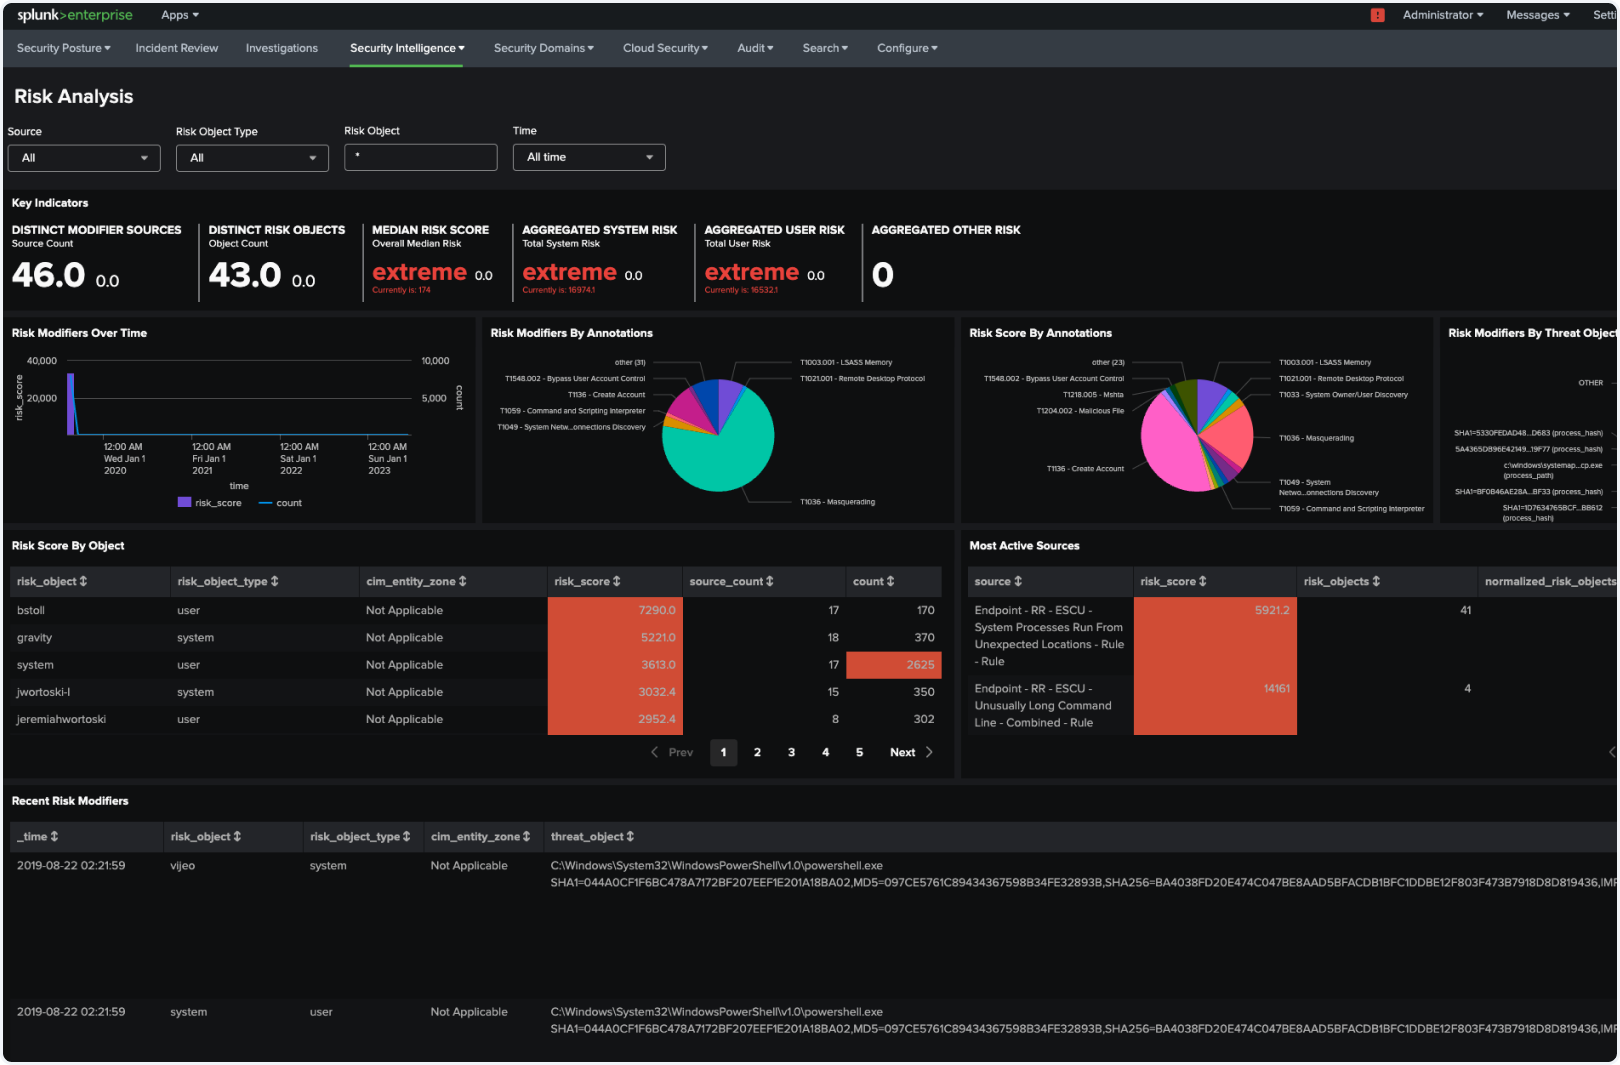Viewport: 1620px width, 1065px height.
Task: Click inside the Risk Object input field
Action: (420, 157)
